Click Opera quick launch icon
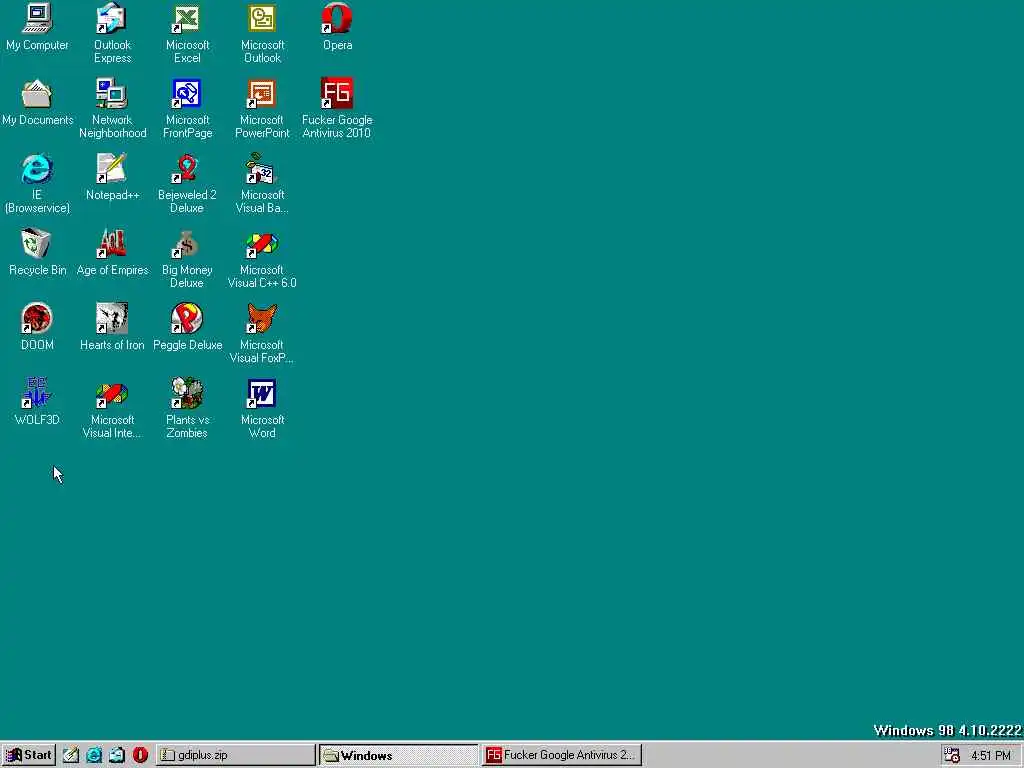Image resolution: width=1024 pixels, height=768 pixels. pyautogui.click(x=140, y=755)
